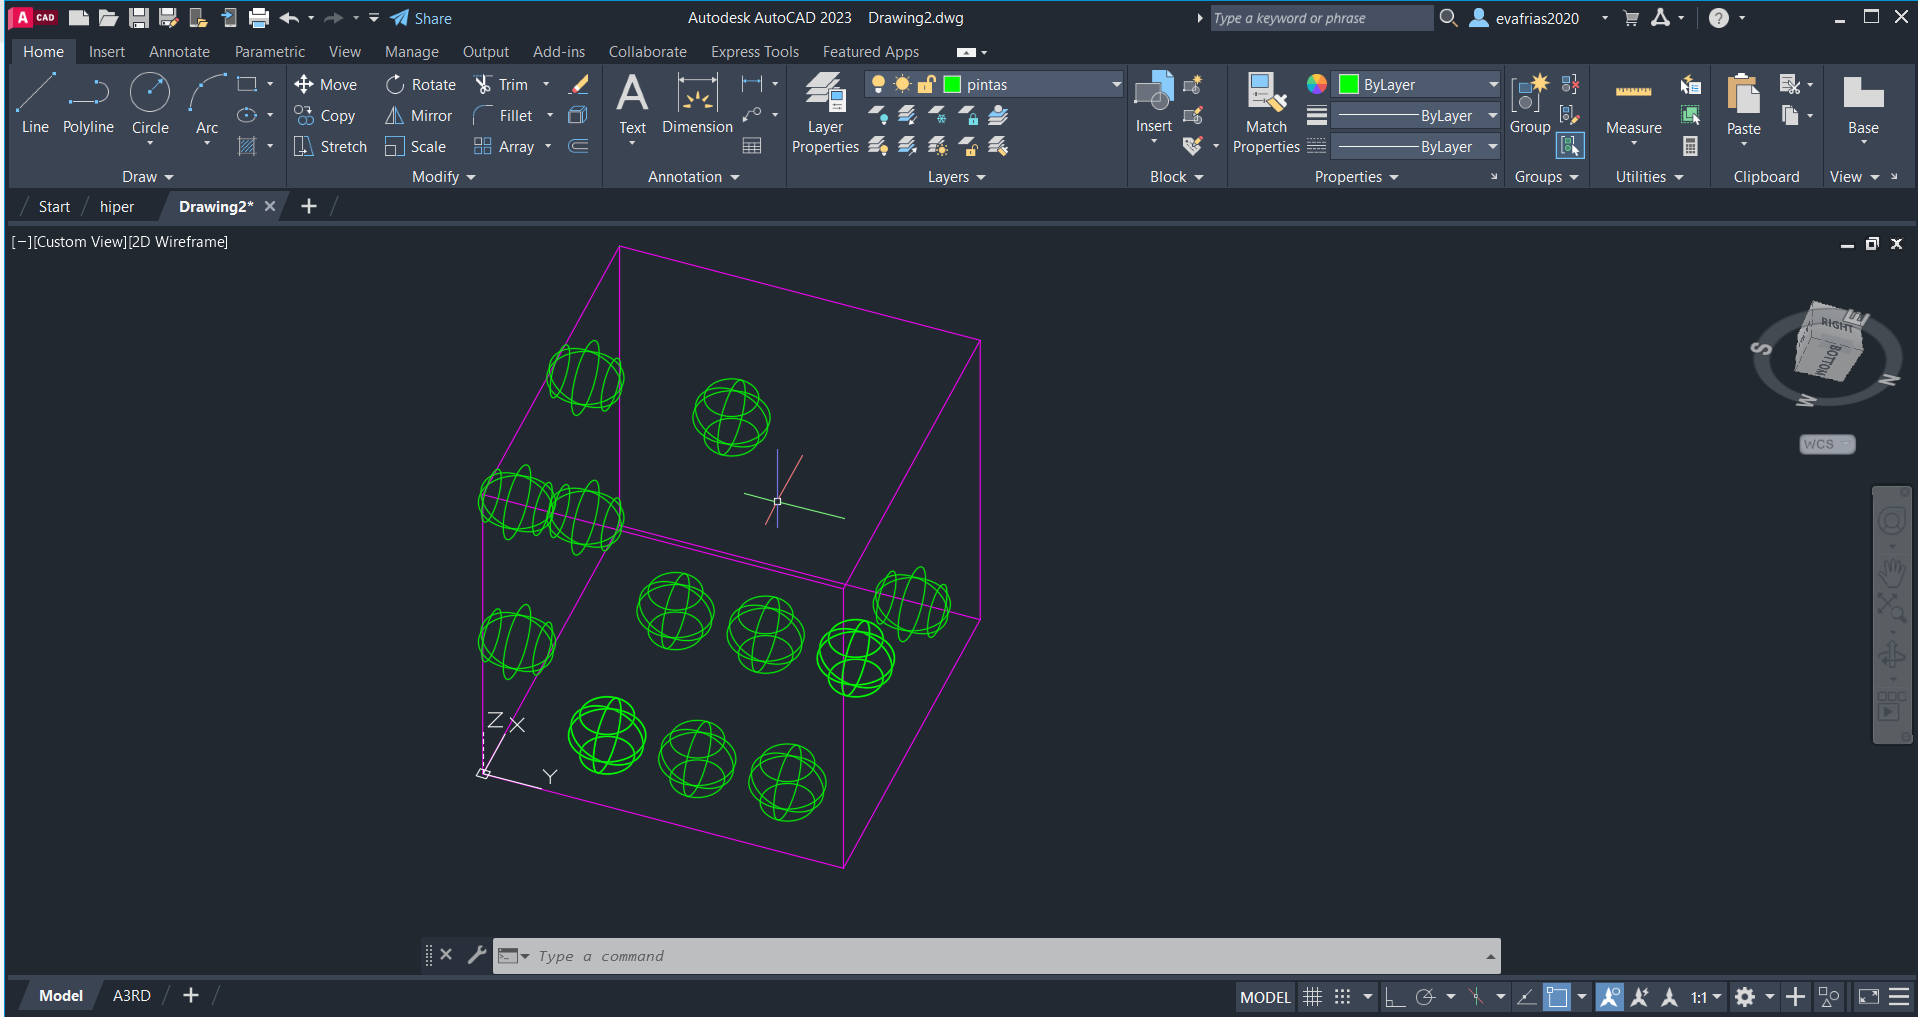Activate the Trim tool
Screen dimensions: 1918x1017
(501, 85)
